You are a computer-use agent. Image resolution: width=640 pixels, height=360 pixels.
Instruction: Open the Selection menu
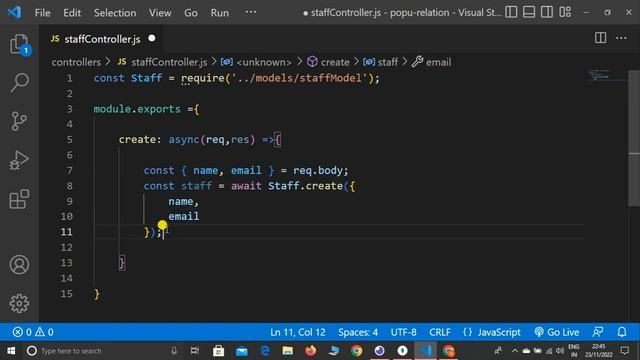tap(115, 13)
